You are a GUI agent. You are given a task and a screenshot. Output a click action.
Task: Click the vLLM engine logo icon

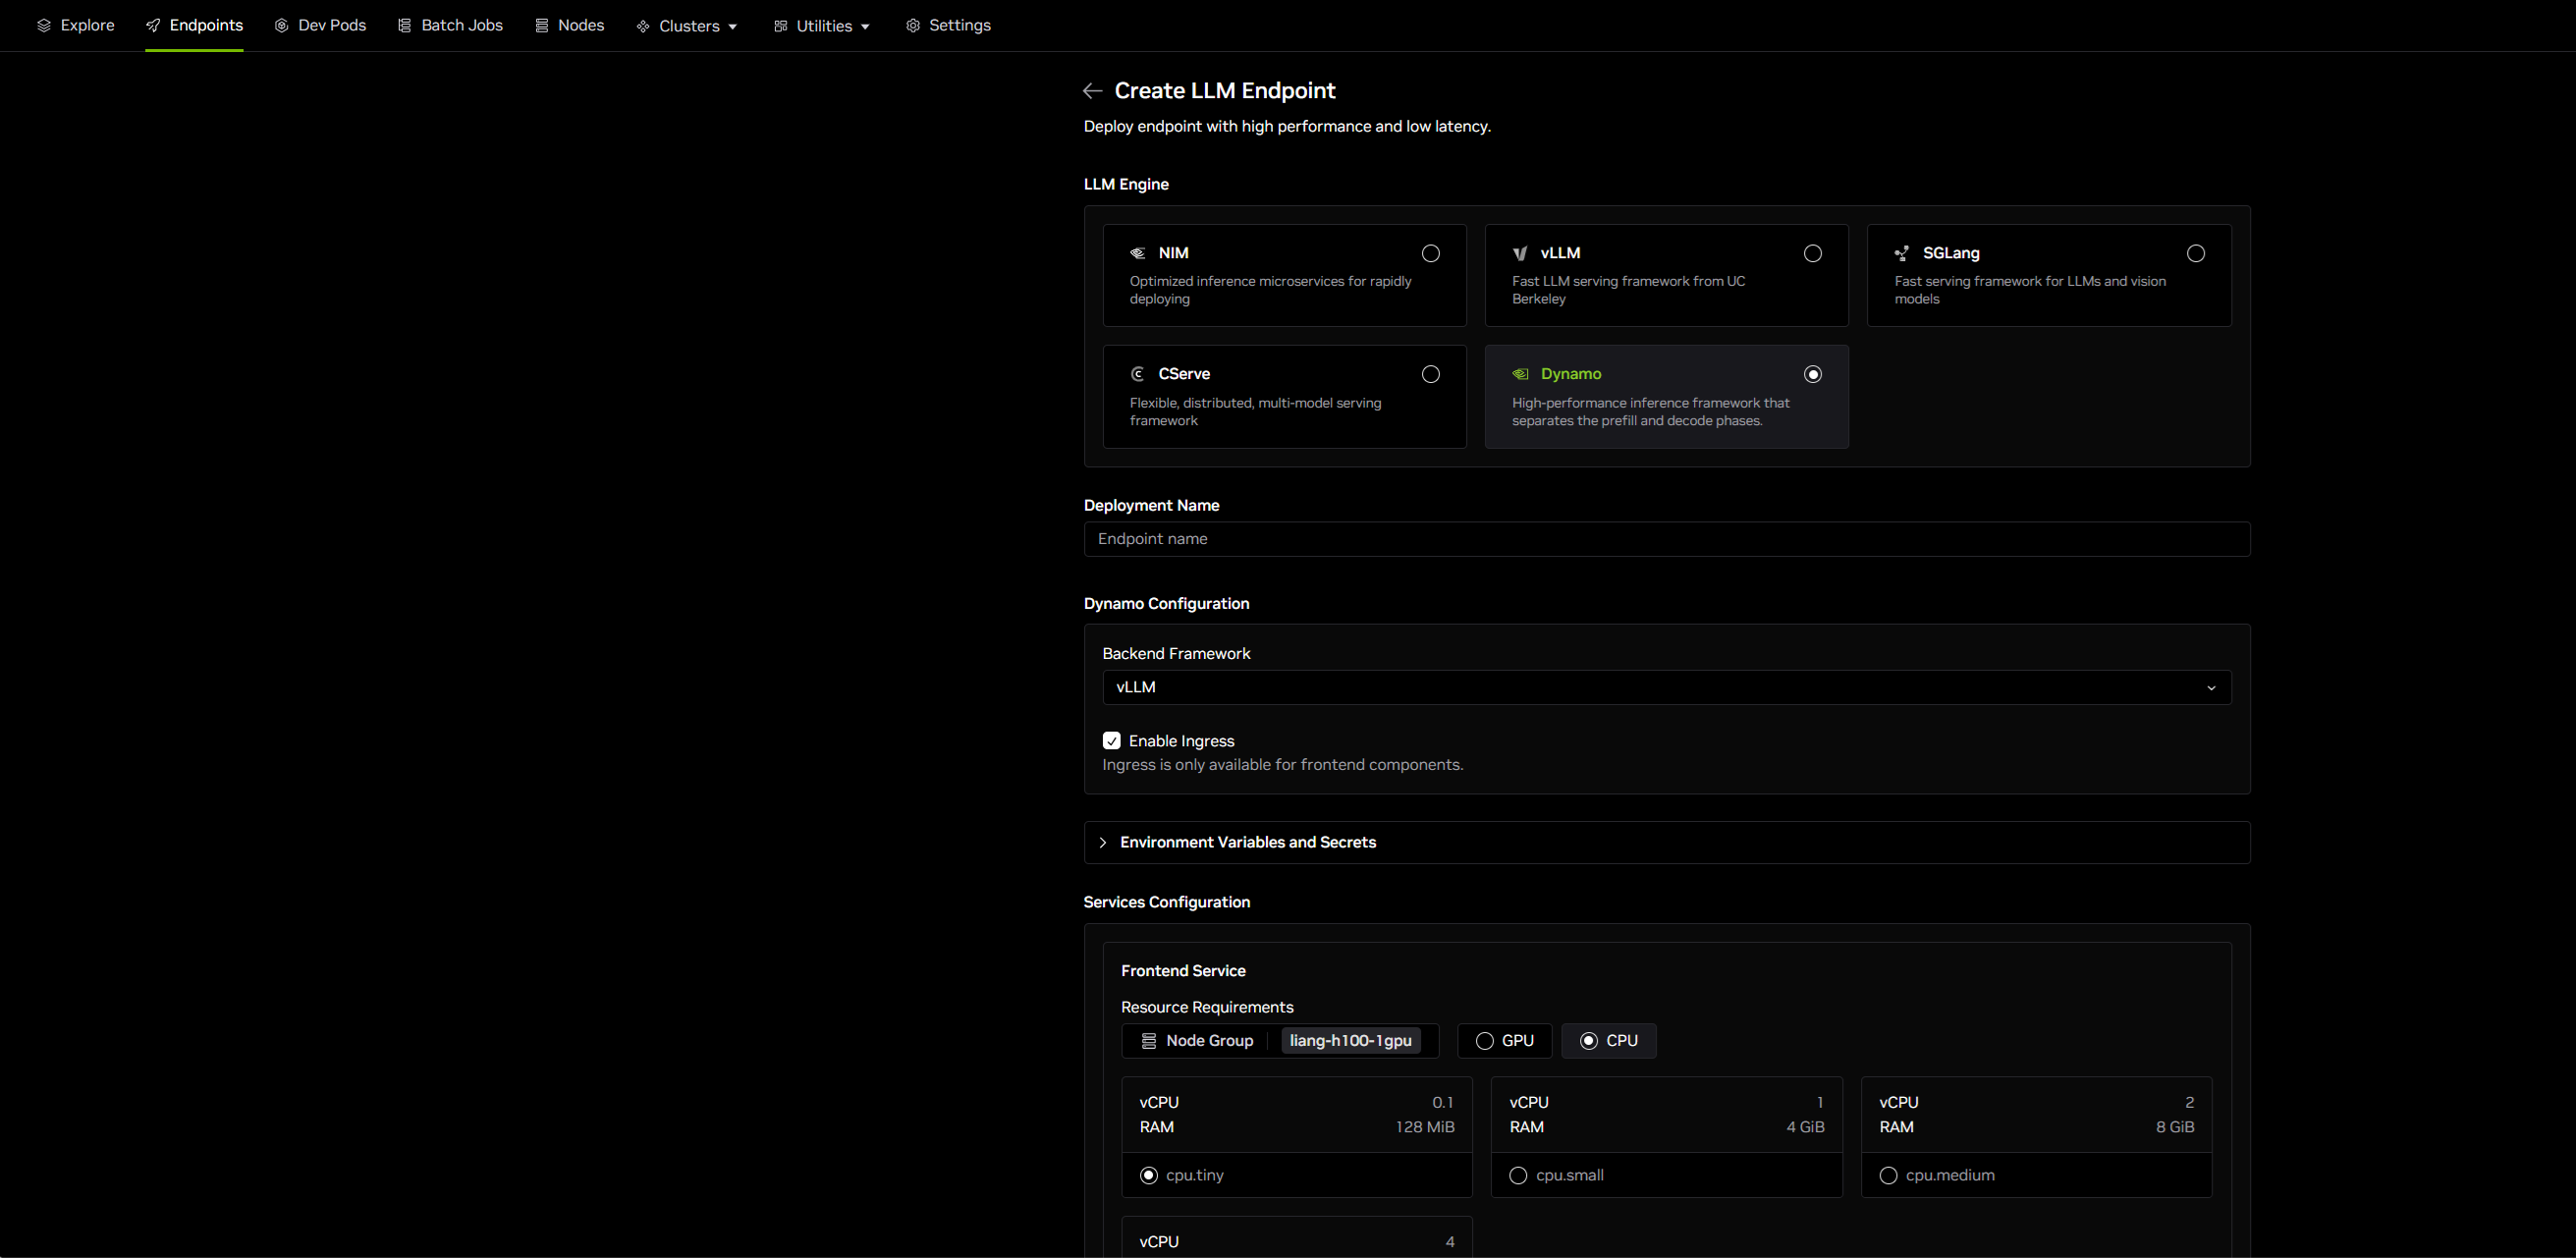click(1519, 253)
